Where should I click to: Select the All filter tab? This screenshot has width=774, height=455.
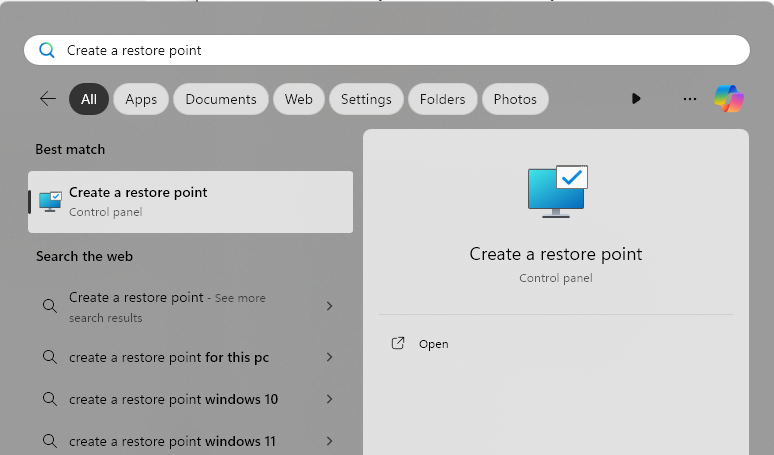(89, 99)
